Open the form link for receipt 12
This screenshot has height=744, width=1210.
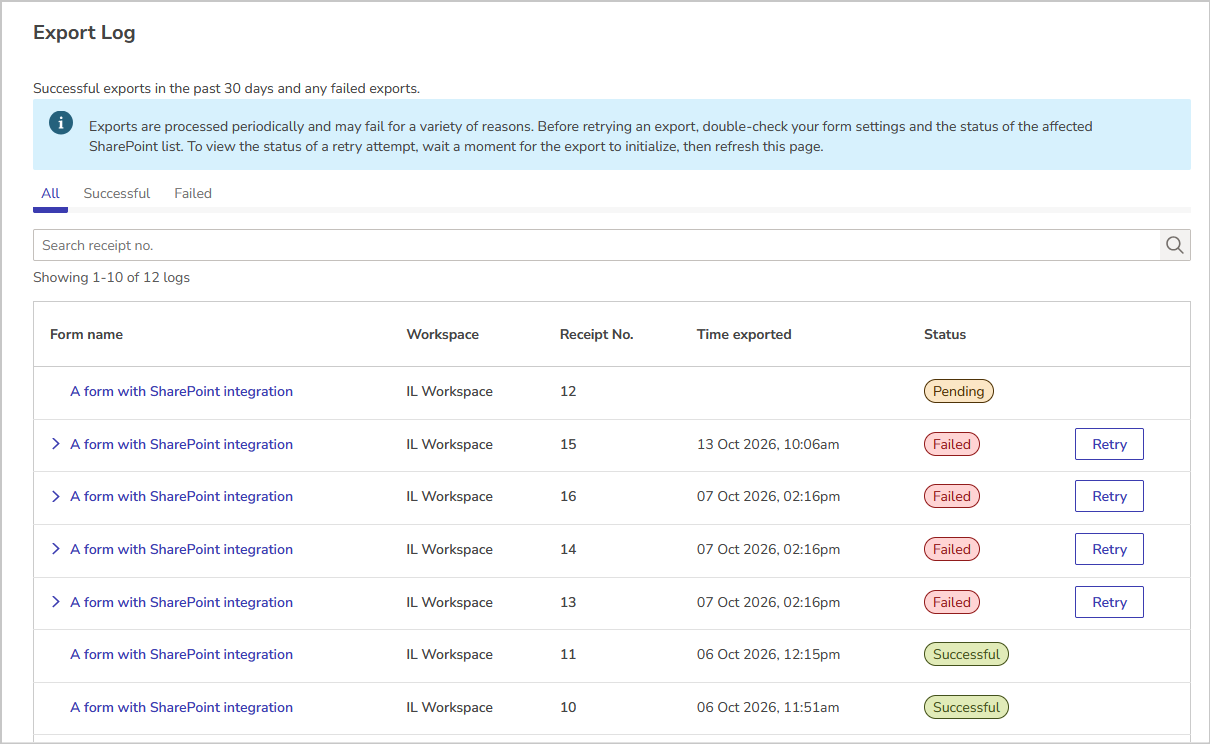181,391
